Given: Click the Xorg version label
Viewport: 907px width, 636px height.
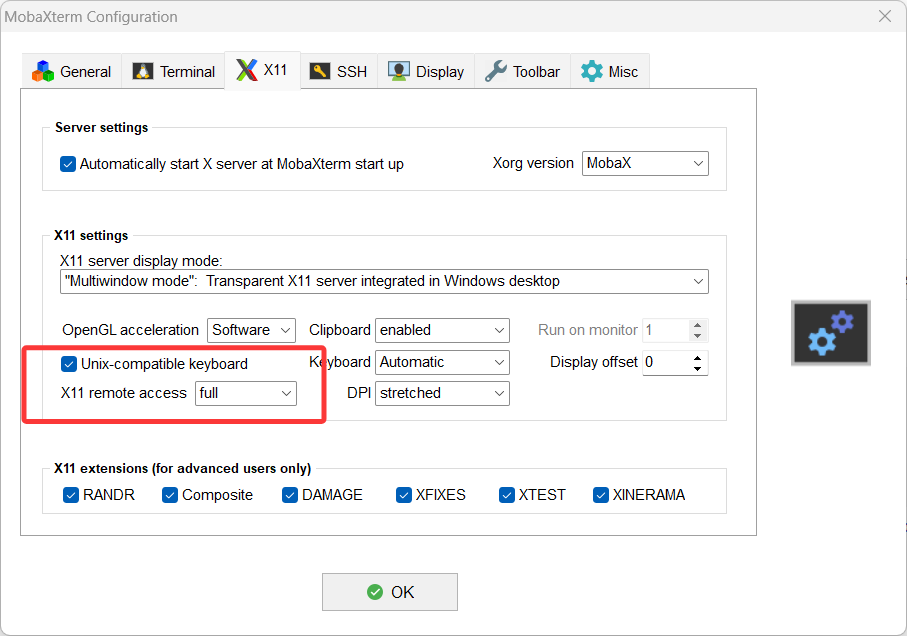Looking at the screenshot, I should point(533,163).
